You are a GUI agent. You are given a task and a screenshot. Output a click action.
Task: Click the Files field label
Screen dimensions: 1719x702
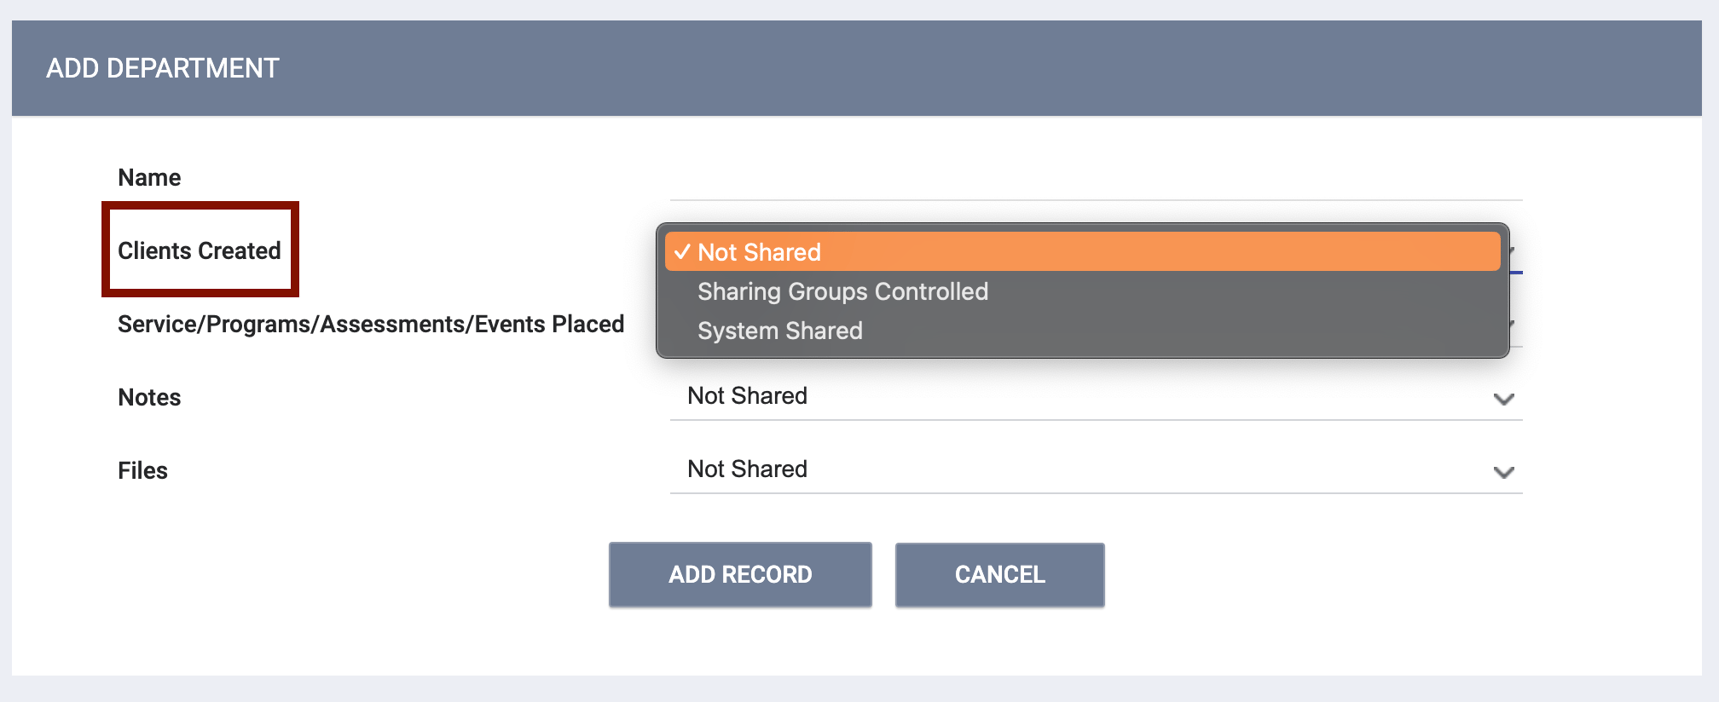tap(142, 470)
